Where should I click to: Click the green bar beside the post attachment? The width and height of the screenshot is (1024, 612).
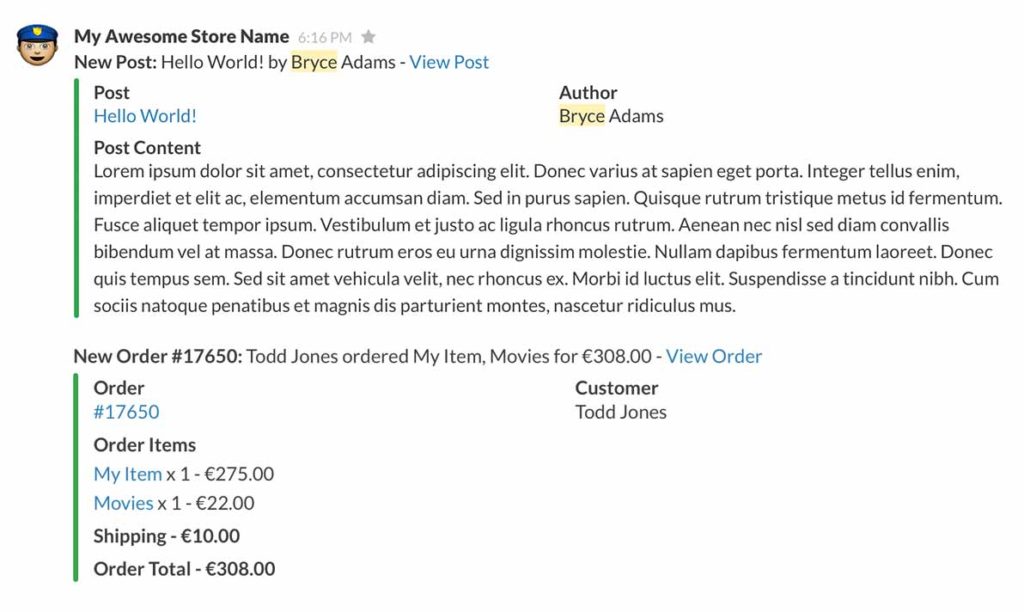point(76,198)
